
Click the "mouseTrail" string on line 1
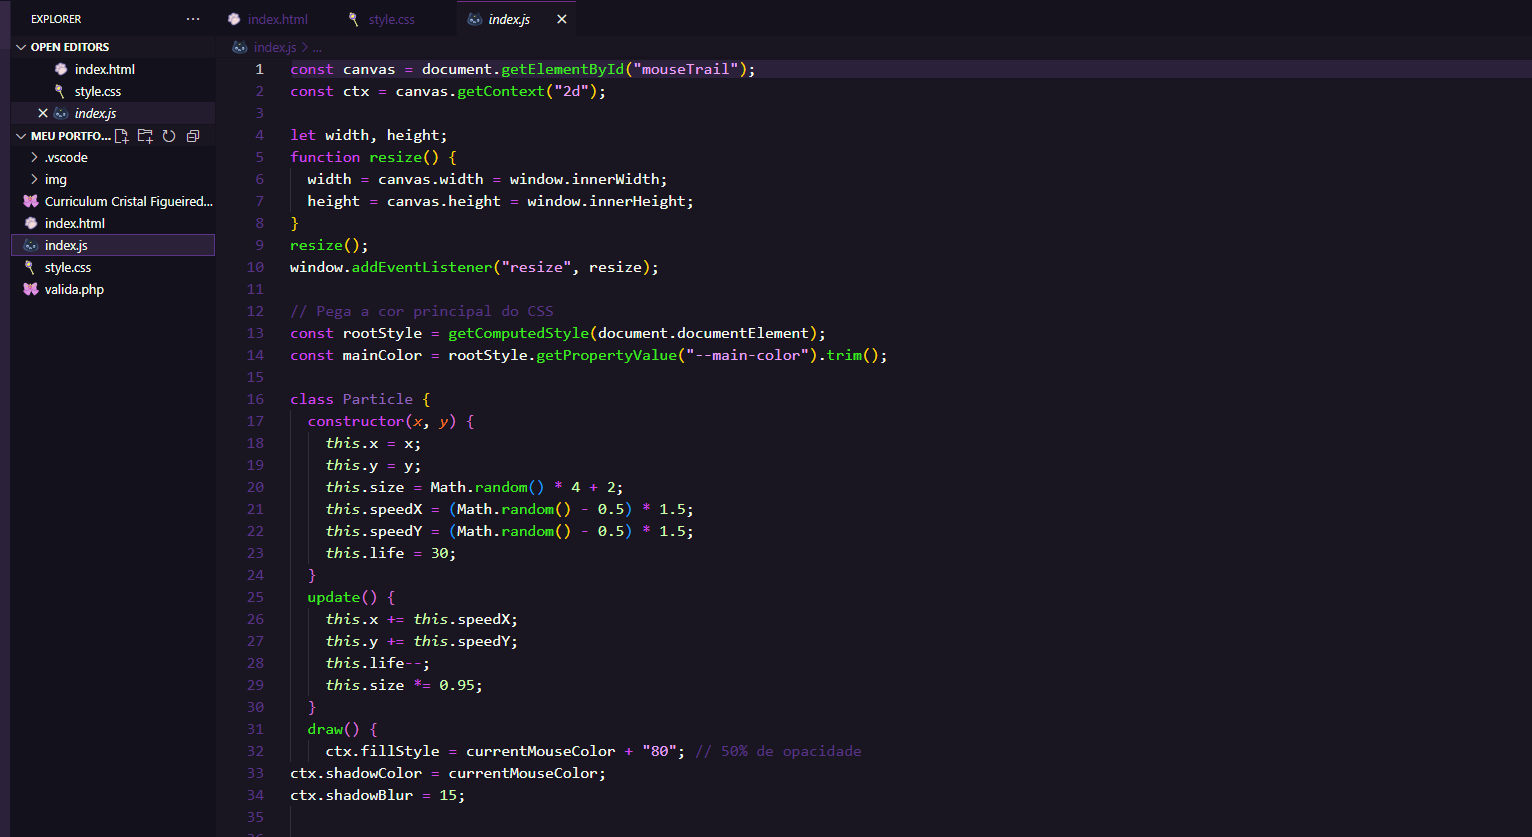[685, 69]
